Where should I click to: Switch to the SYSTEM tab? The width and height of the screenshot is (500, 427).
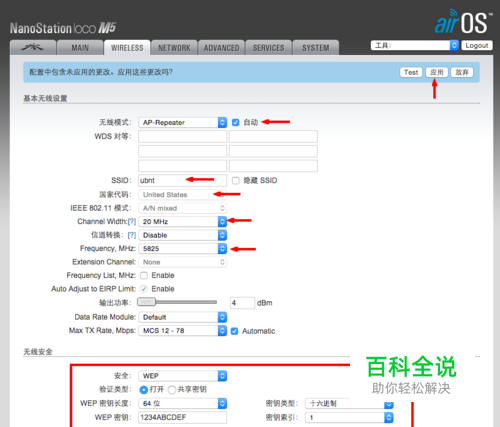point(316,48)
